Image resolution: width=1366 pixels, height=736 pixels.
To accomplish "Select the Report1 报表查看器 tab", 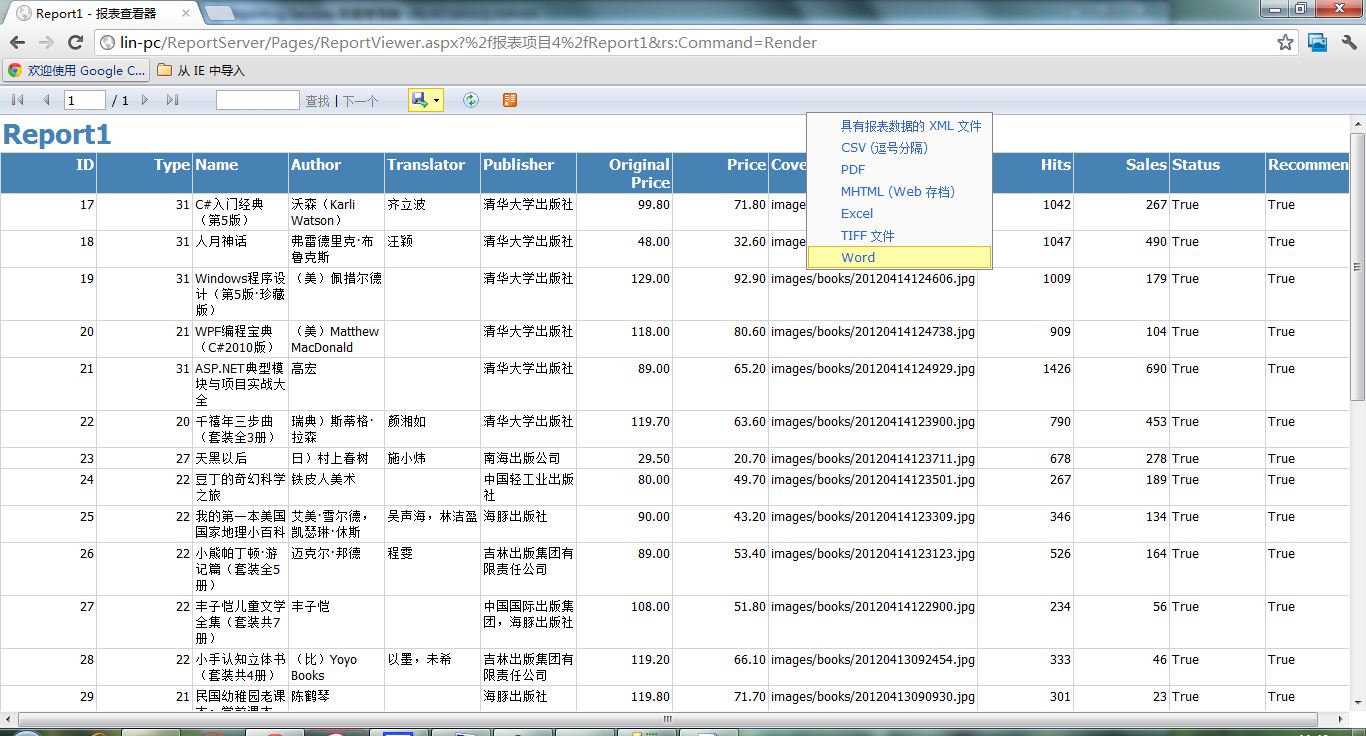I will coord(100,14).
